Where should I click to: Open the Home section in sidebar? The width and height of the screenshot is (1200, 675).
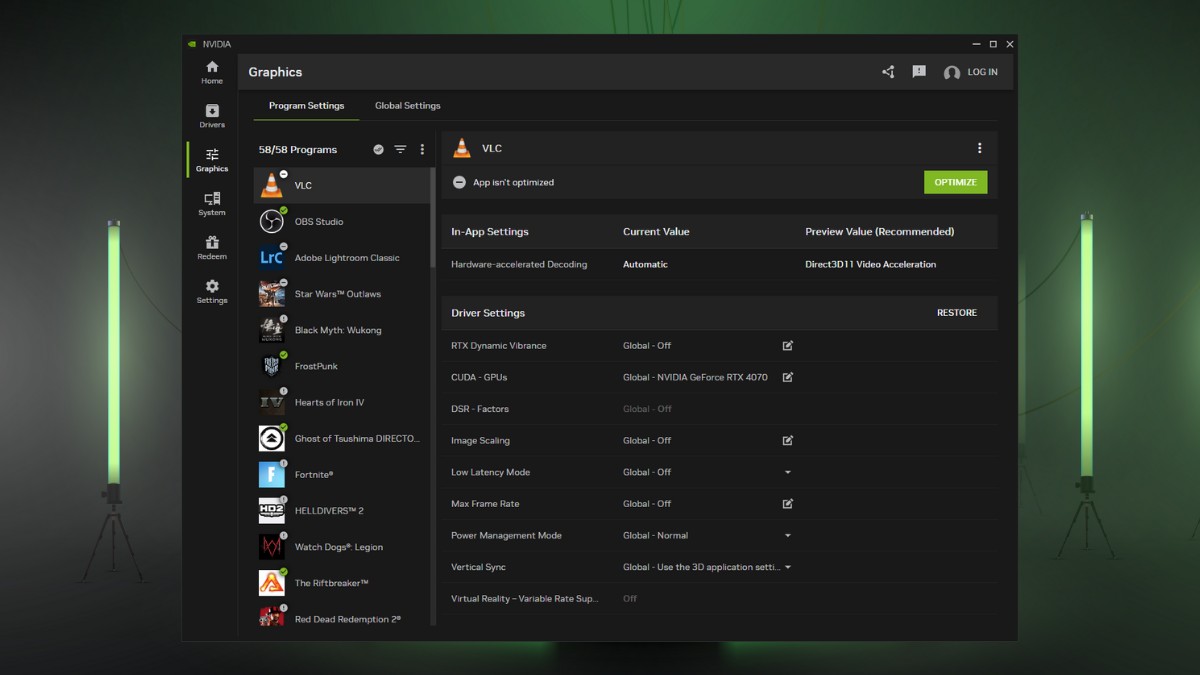(212, 72)
